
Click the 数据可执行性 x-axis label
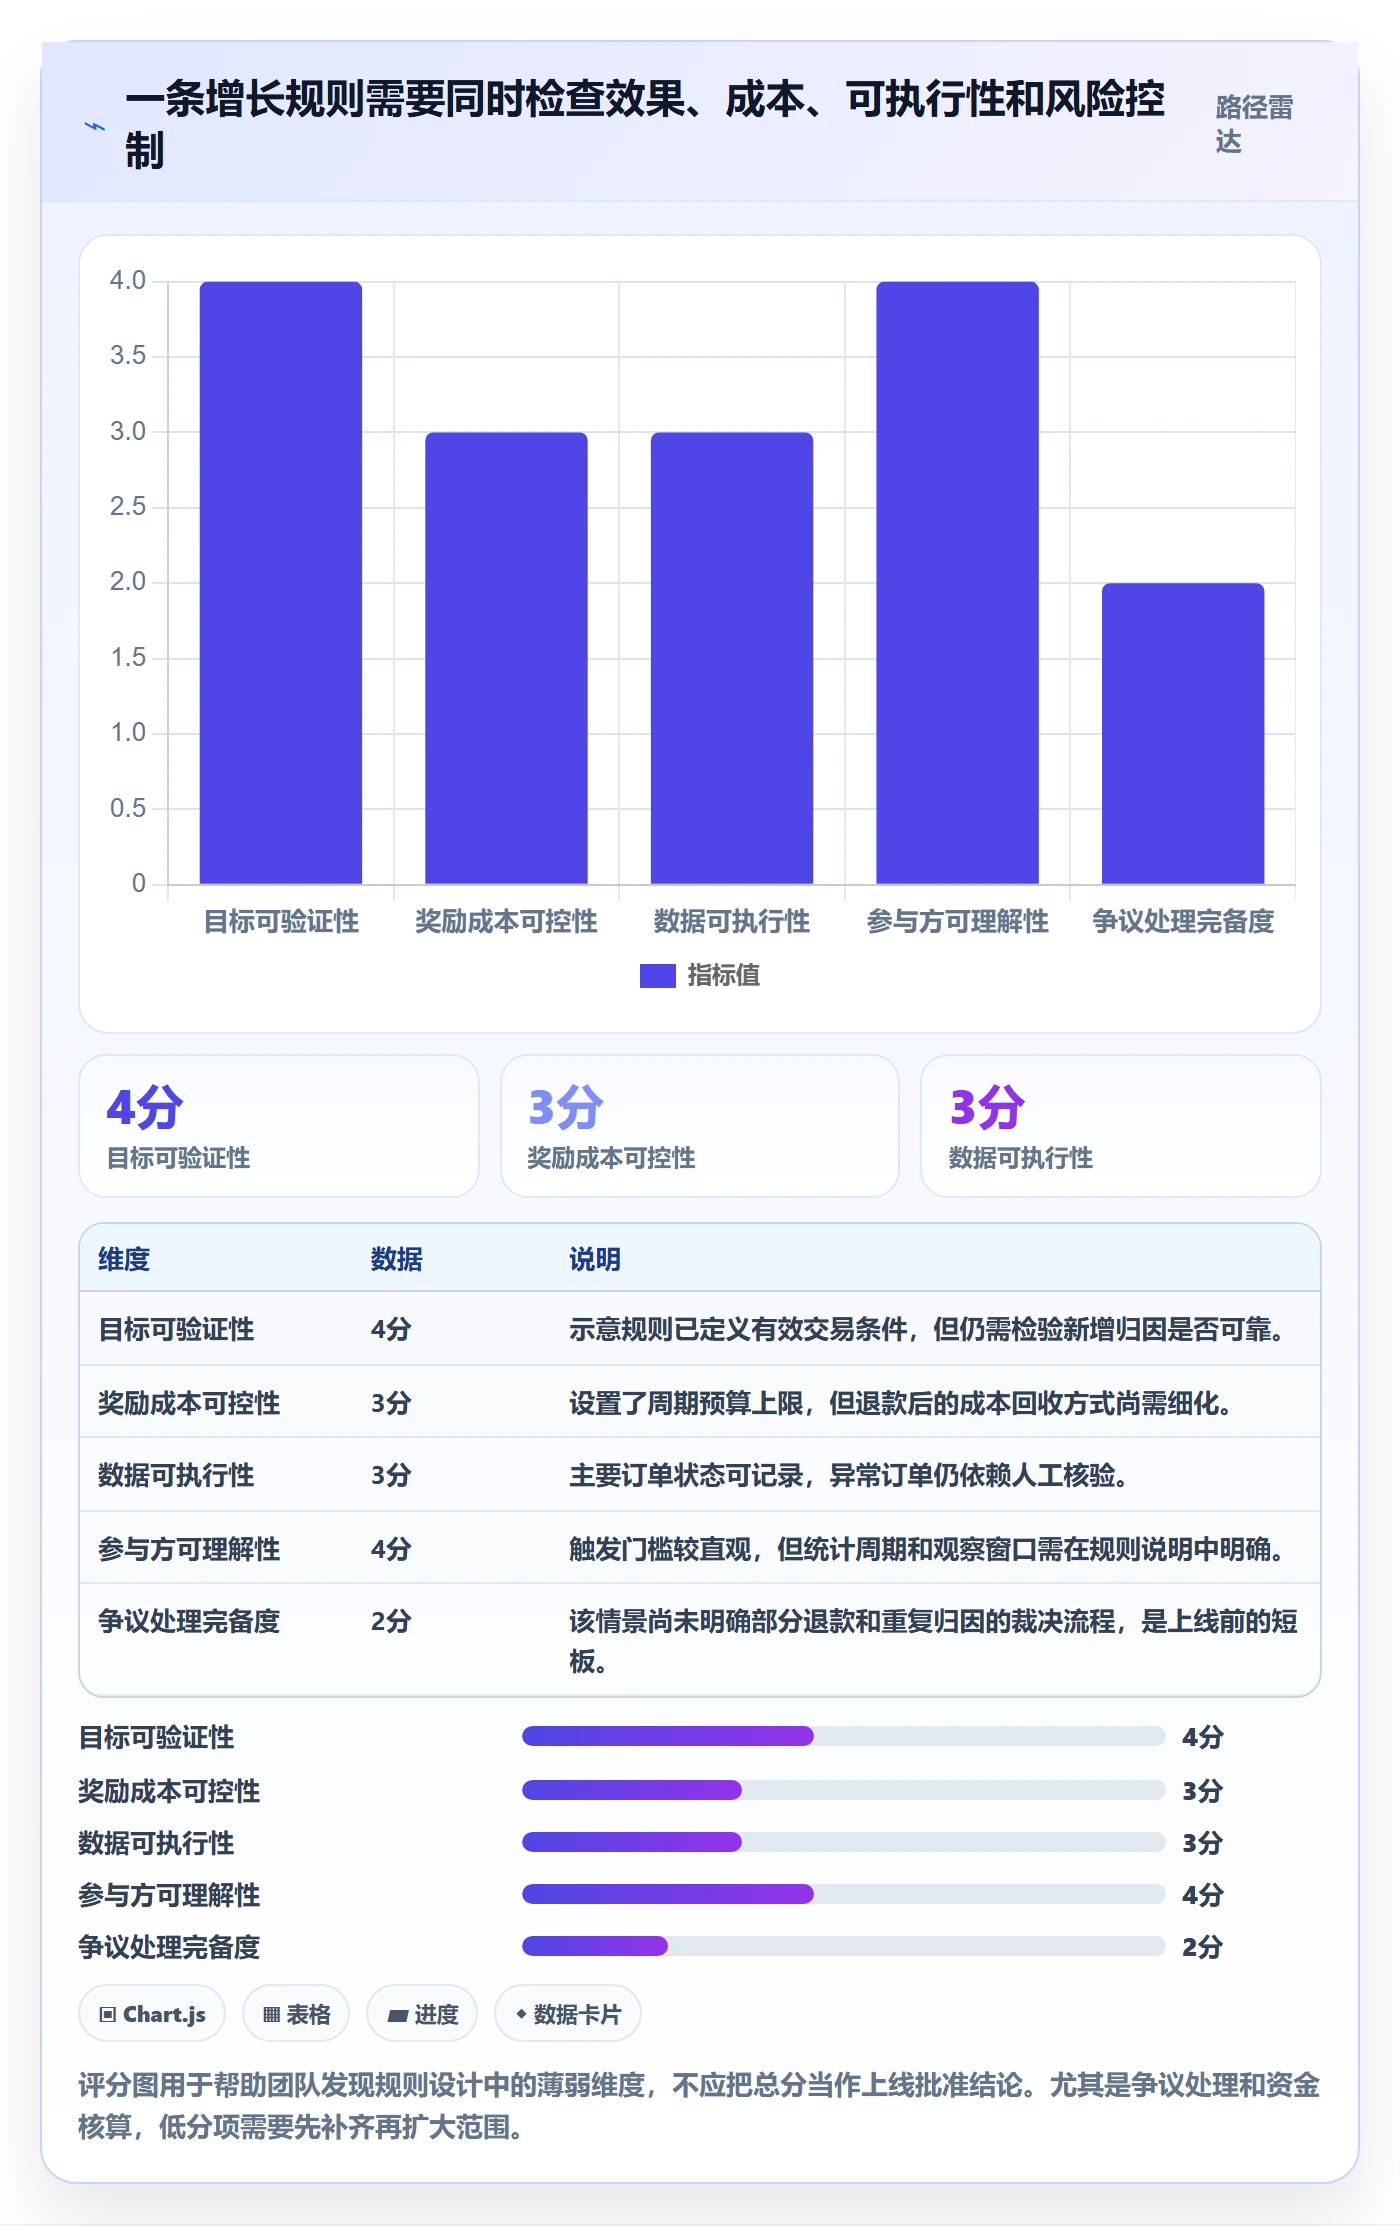click(732, 921)
